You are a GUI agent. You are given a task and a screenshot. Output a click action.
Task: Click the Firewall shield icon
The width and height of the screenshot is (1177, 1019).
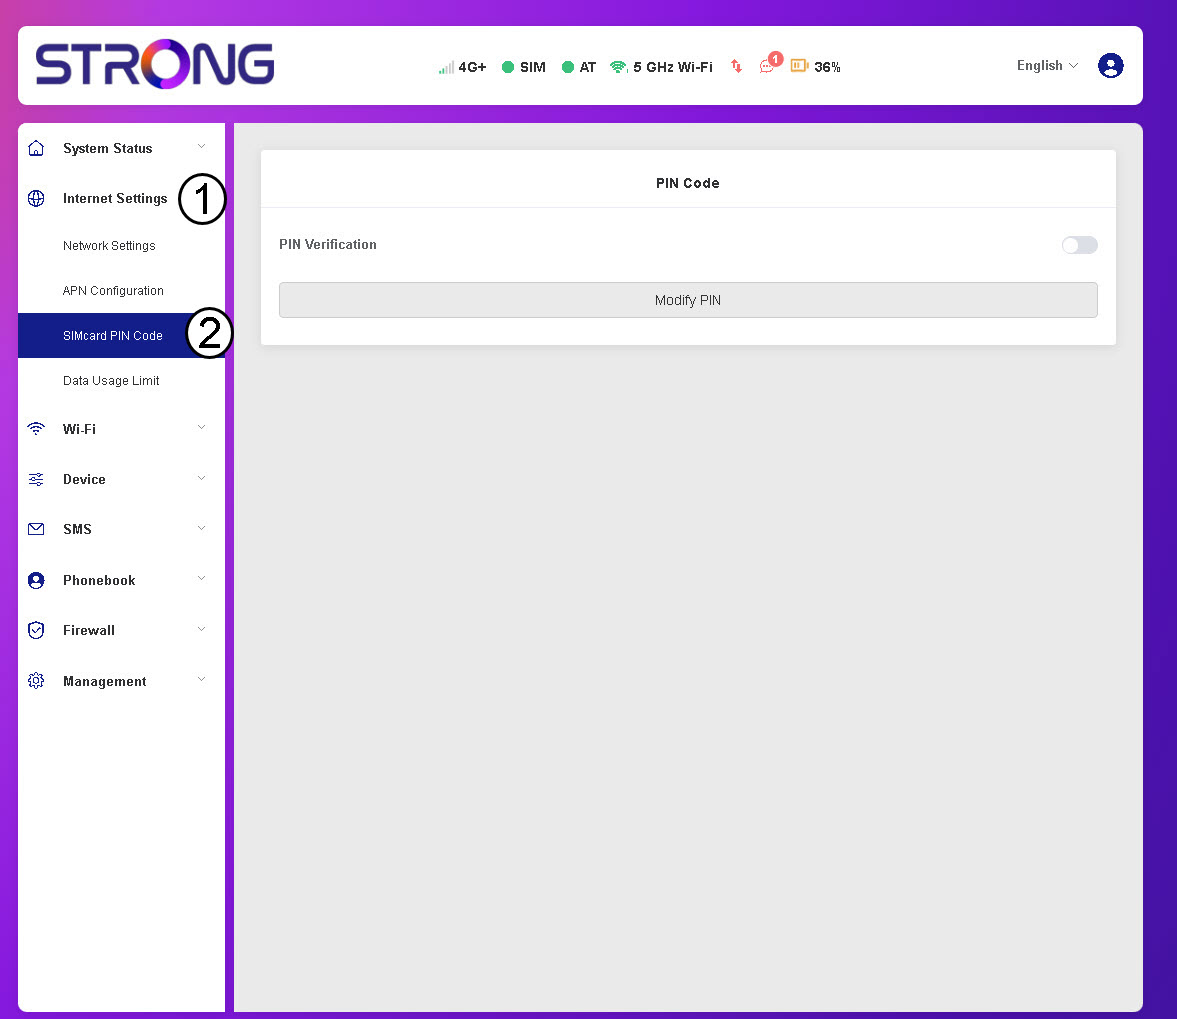[36, 630]
